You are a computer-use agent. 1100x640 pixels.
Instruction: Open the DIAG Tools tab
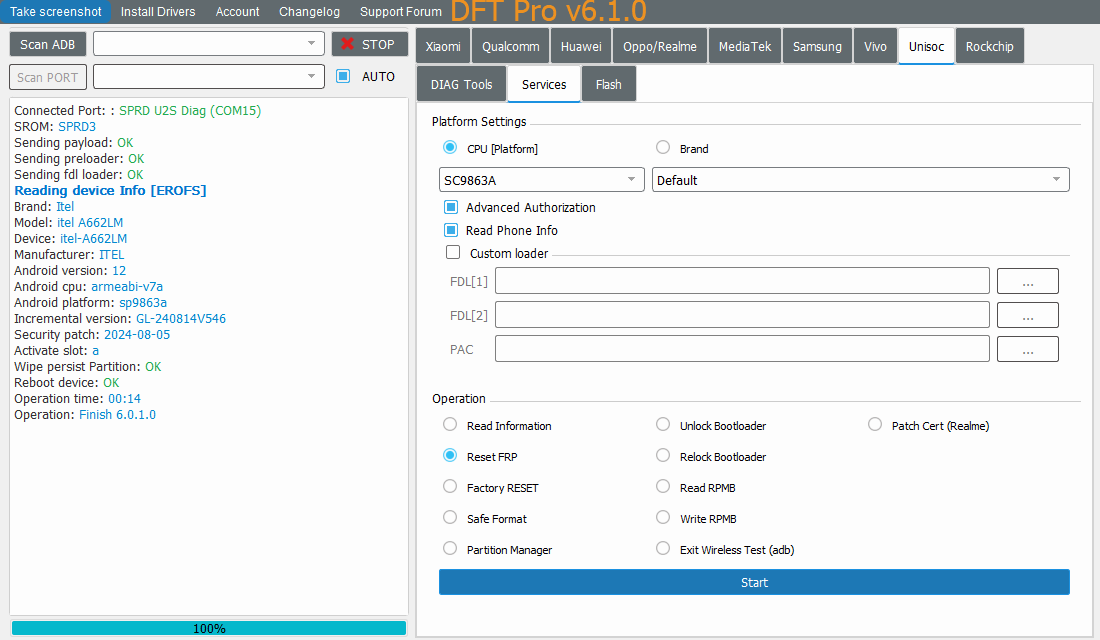click(x=461, y=85)
